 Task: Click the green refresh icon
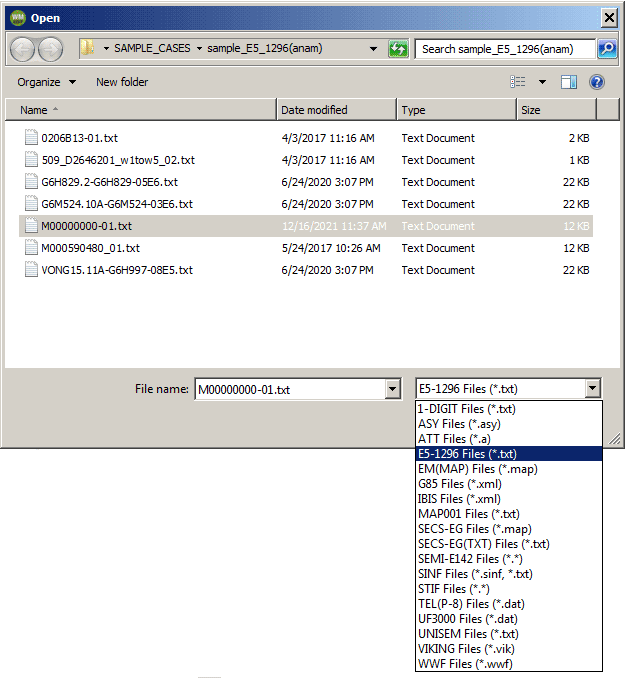[x=398, y=49]
